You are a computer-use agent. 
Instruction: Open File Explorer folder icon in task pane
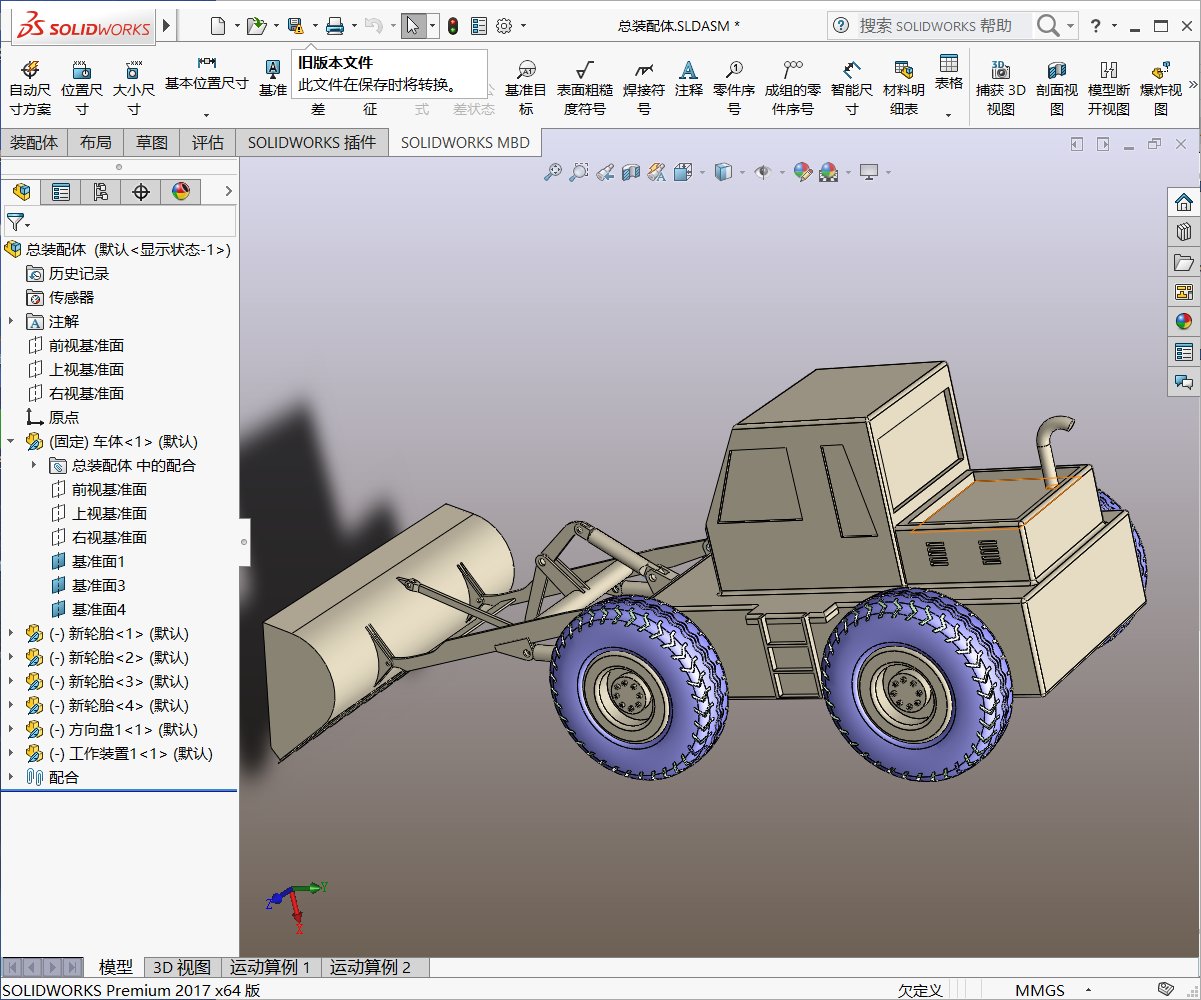pos(1184,262)
